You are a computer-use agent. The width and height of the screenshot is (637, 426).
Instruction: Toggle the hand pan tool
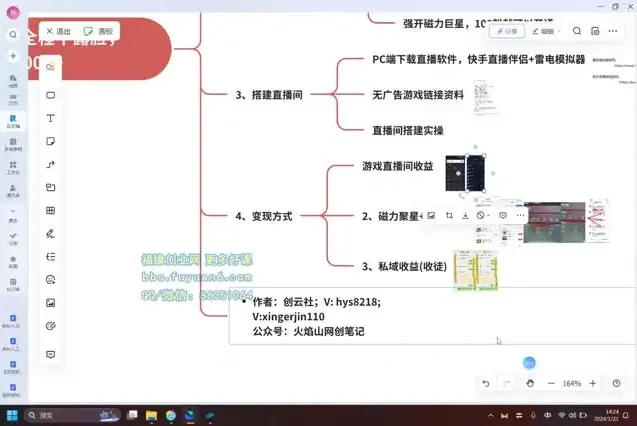(x=530, y=383)
